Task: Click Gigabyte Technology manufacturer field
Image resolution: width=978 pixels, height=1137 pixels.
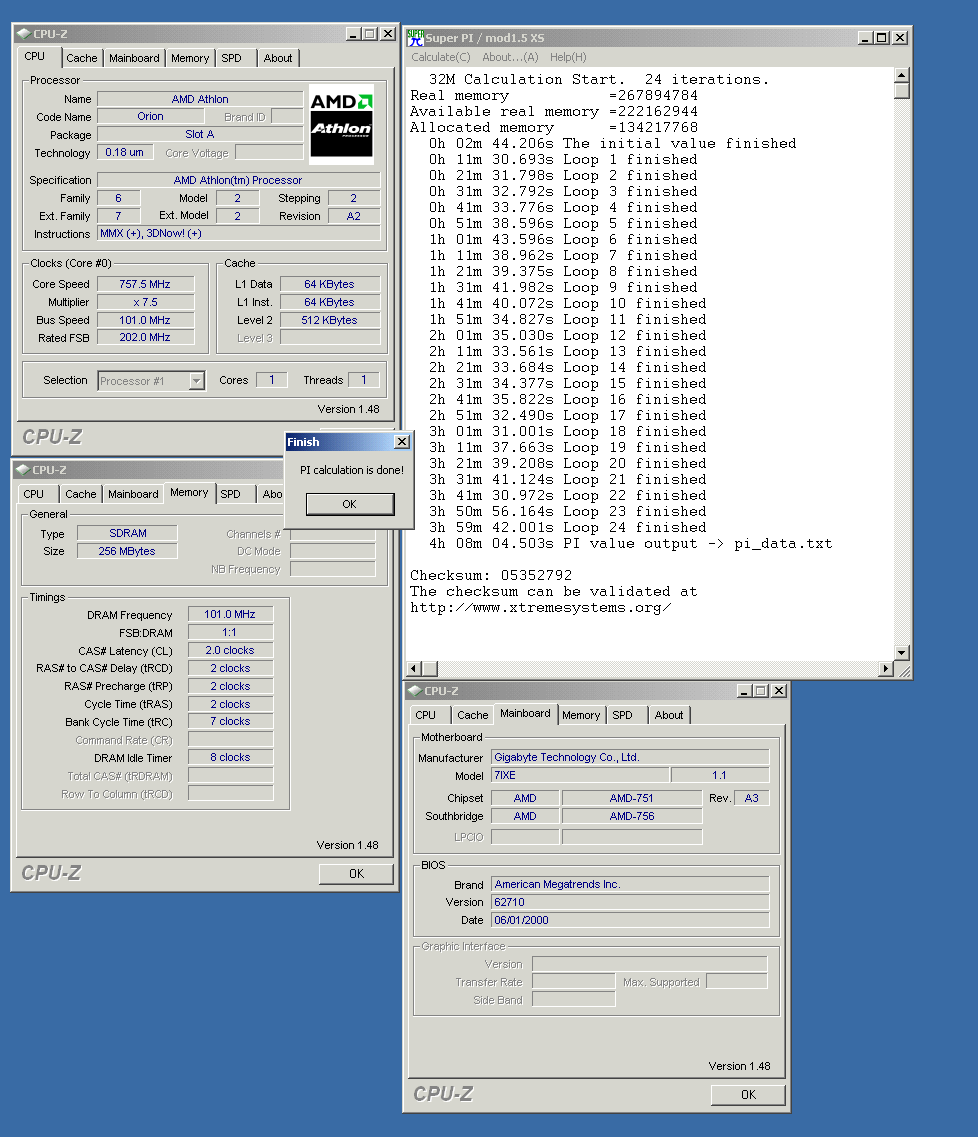Action: pos(630,757)
